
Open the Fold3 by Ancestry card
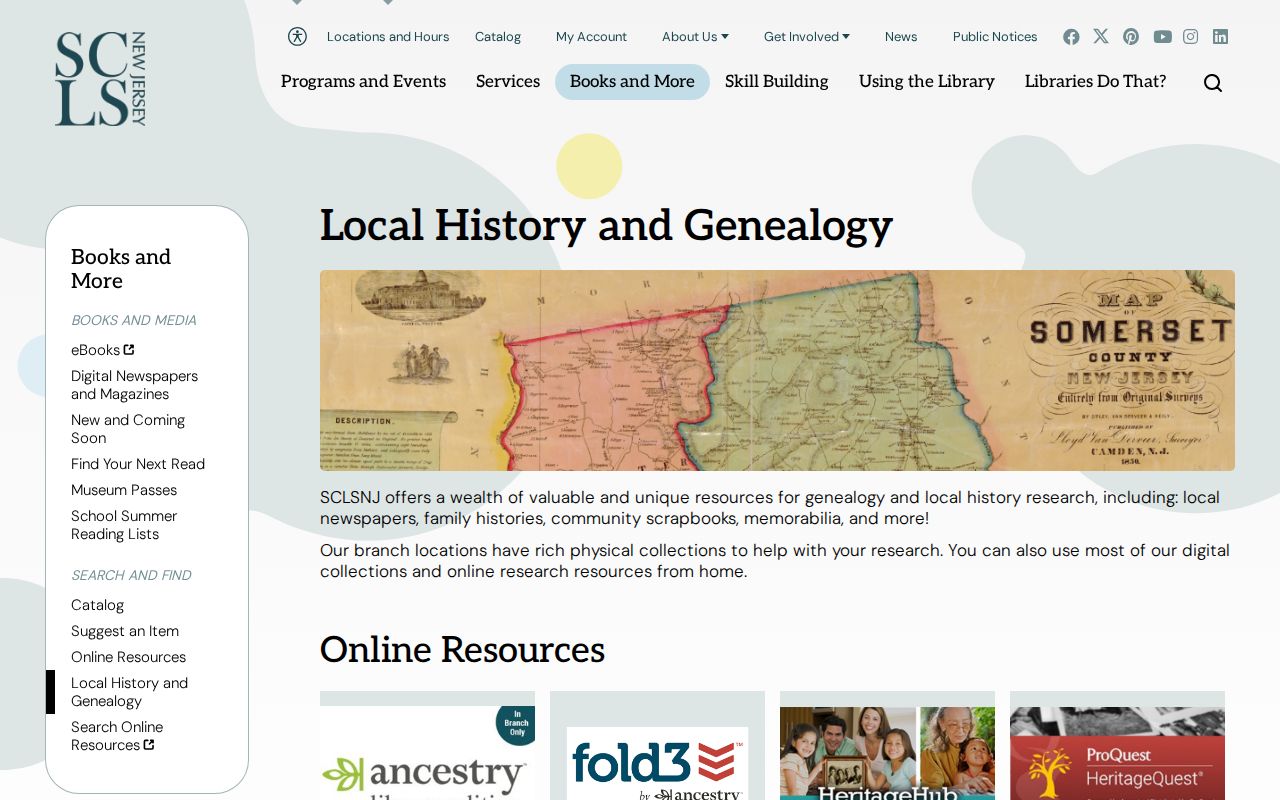point(657,746)
